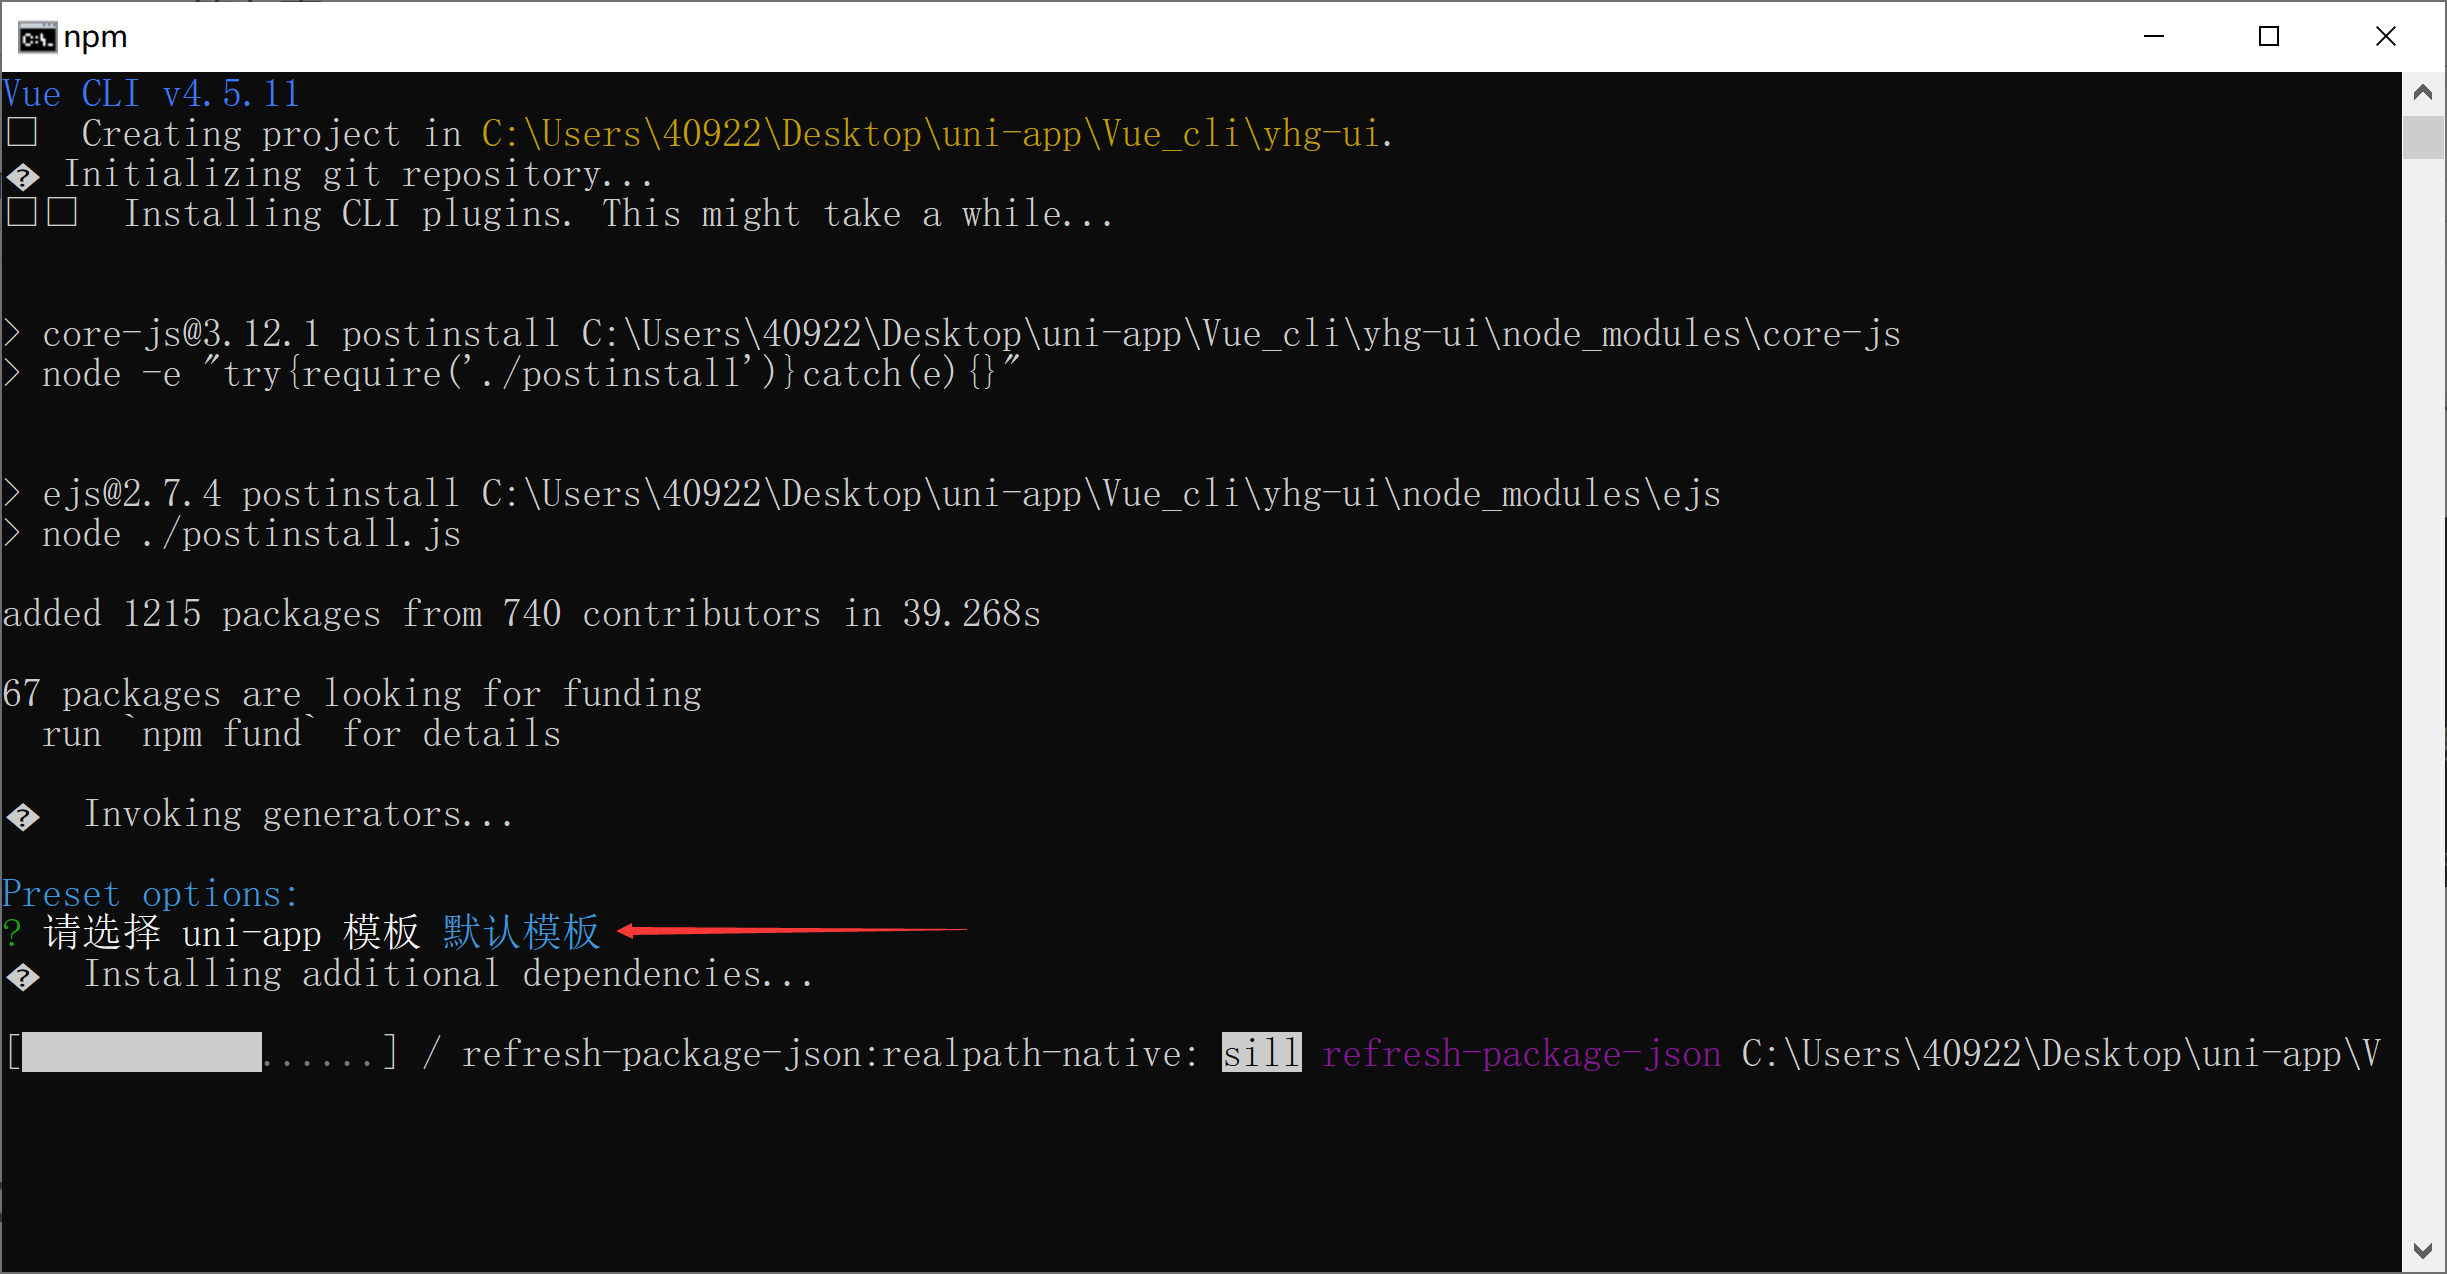Minimize the npm console window
The width and height of the screenshot is (2447, 1274).
(2154, 37)
